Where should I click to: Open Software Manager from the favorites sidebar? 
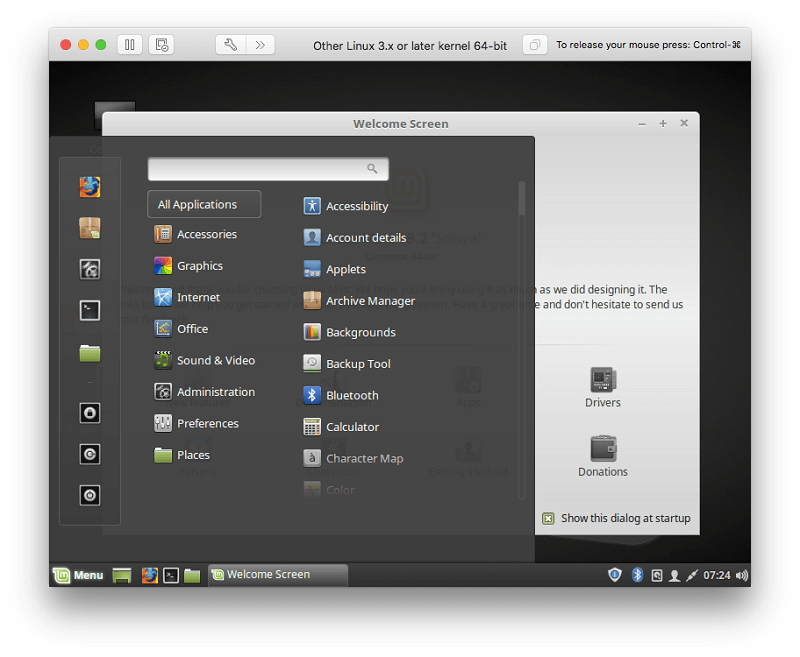[x=90, y=228]
